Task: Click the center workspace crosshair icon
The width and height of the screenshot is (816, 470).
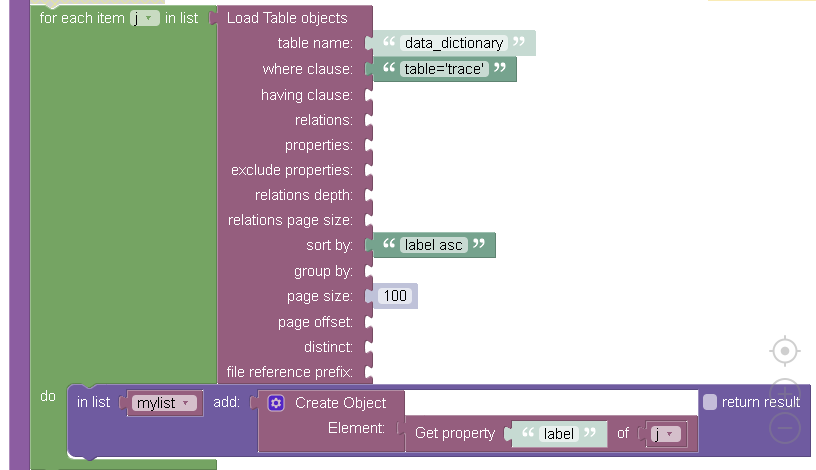Action: coord(785,351)
